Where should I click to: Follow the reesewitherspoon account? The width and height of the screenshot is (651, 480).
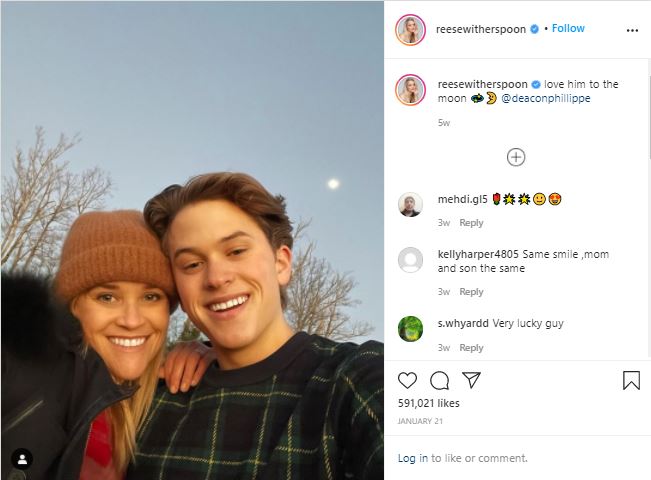coord(568,28)
